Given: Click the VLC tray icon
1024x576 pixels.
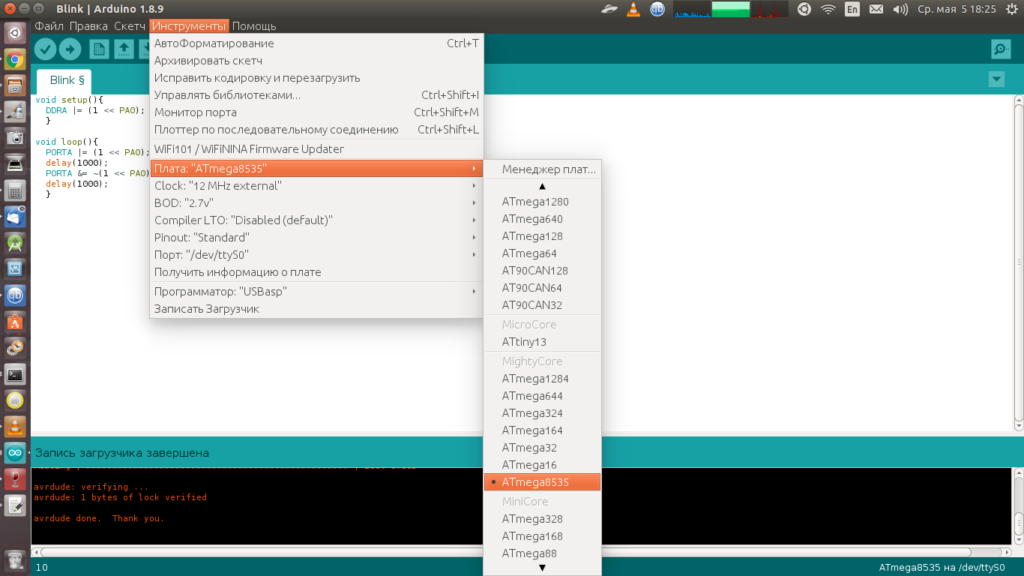Looking at the screenshot, I should point(634,10).
